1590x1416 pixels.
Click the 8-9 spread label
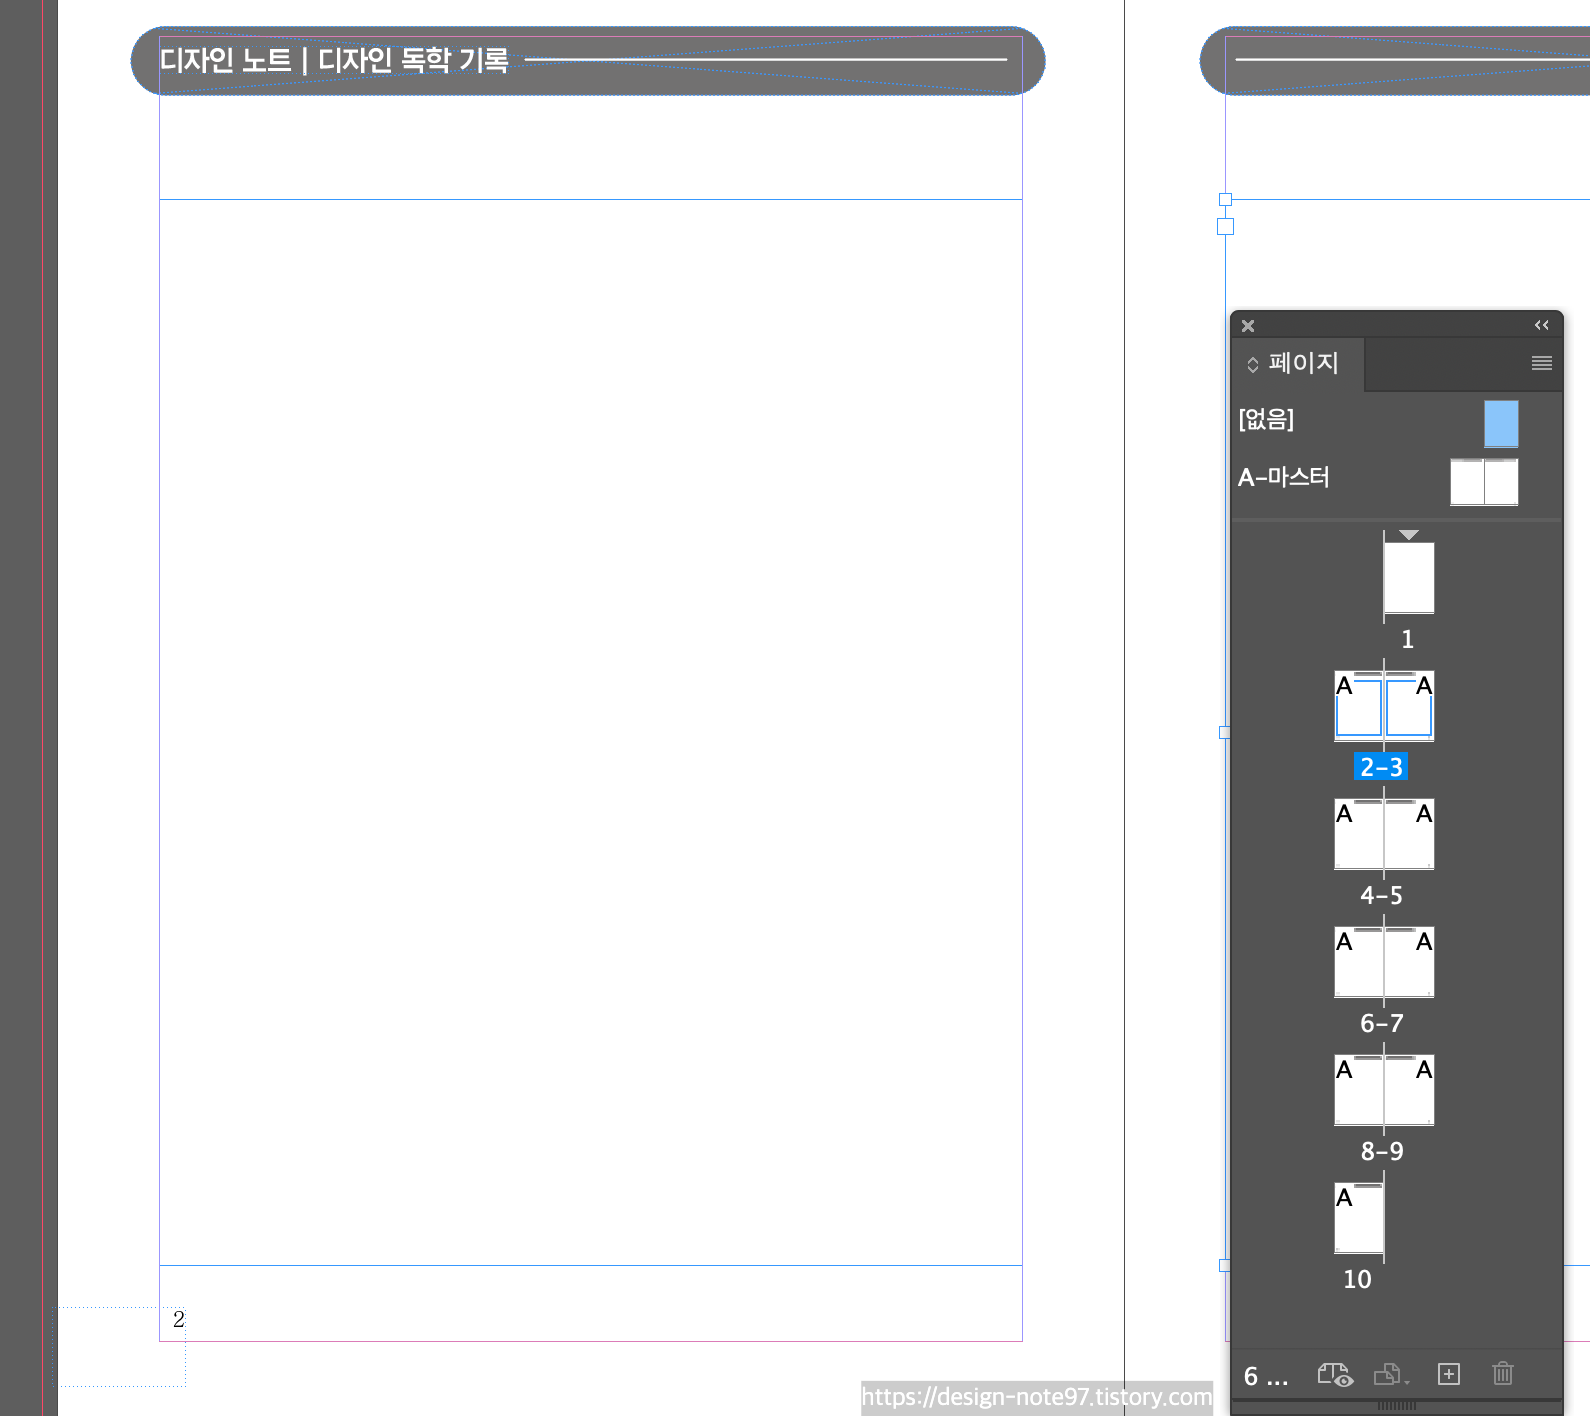pos(1381,1151)
